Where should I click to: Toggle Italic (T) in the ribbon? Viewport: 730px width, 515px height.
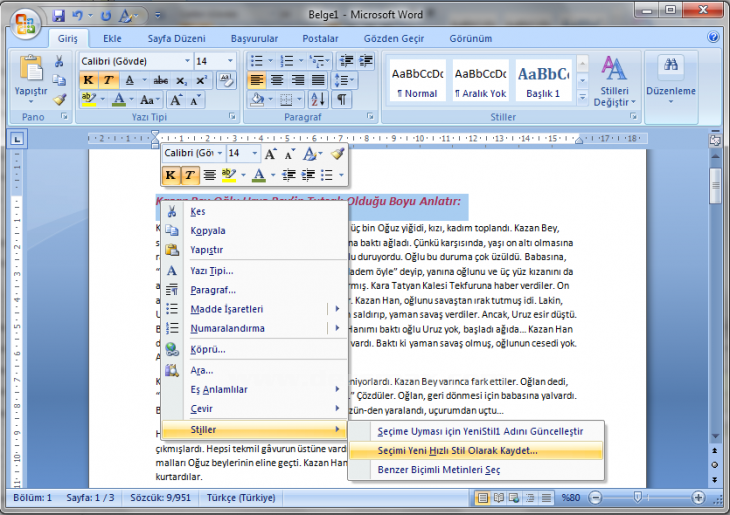click(108, 81)
